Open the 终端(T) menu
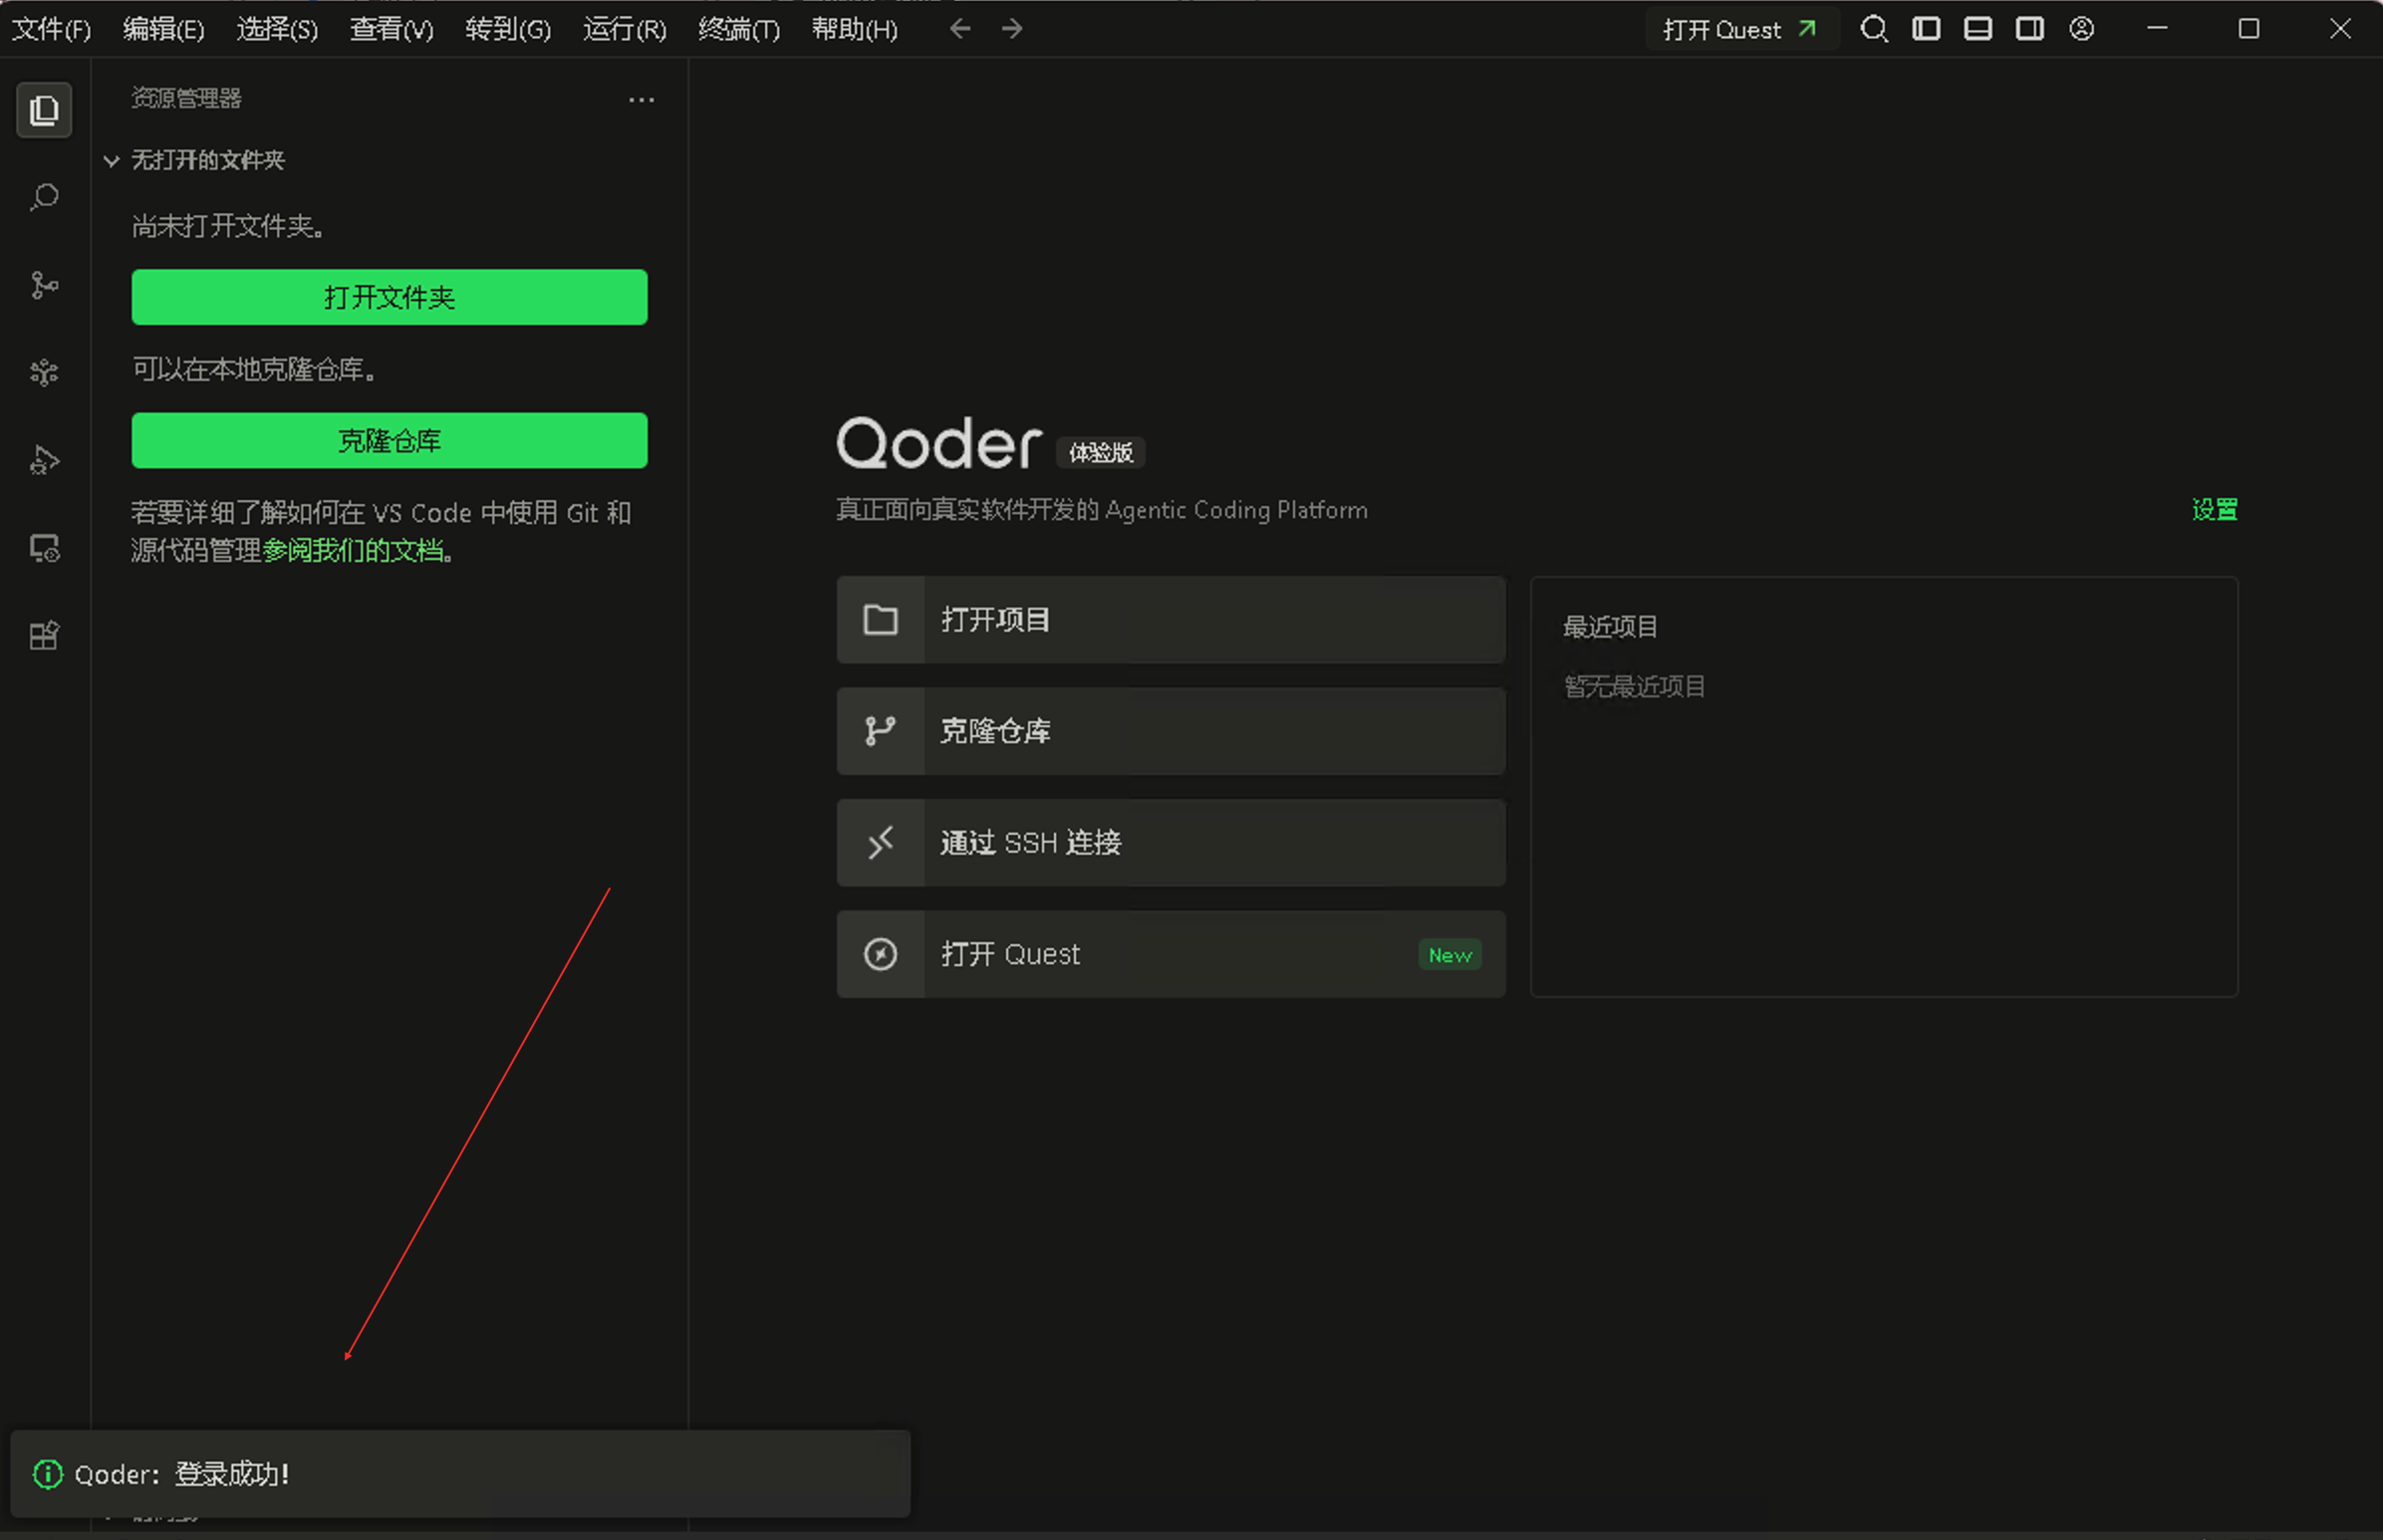Viewport: 2383px width, 1540px height. click(739, 29)
